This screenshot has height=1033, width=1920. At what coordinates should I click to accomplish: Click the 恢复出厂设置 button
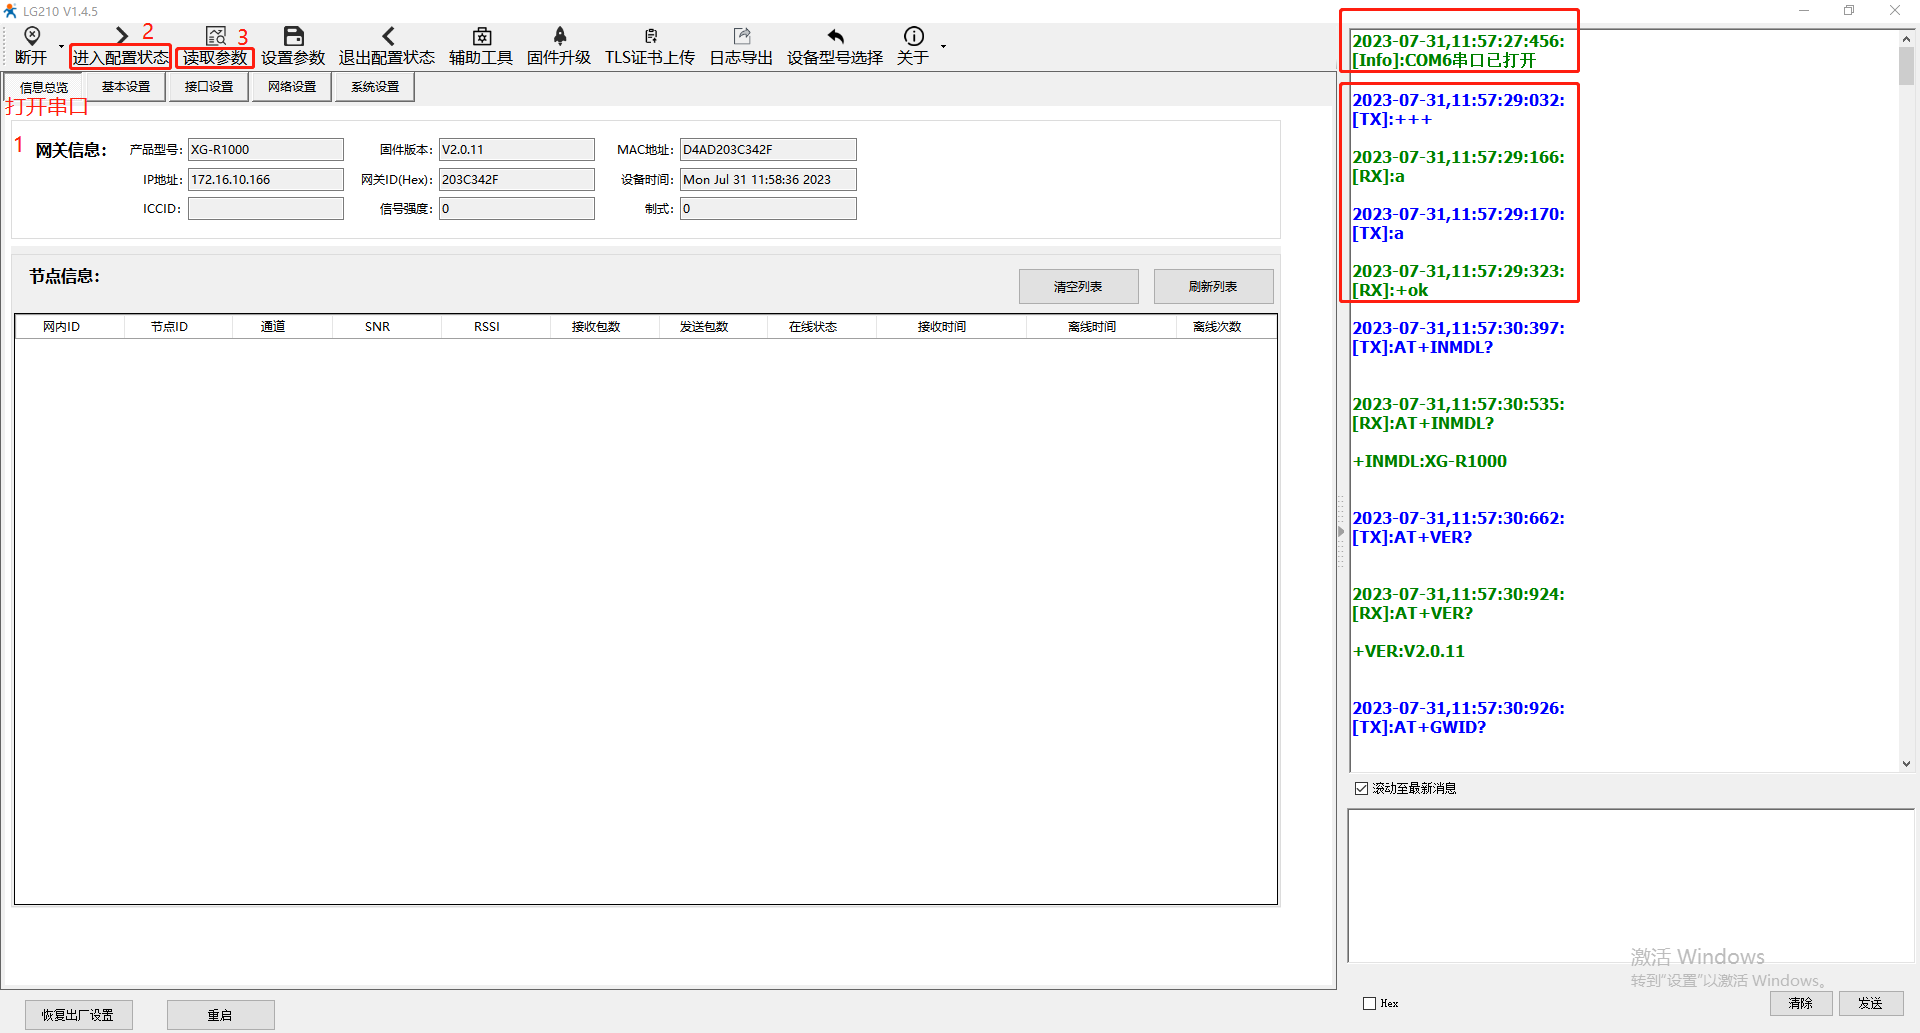coord(78,1015)
